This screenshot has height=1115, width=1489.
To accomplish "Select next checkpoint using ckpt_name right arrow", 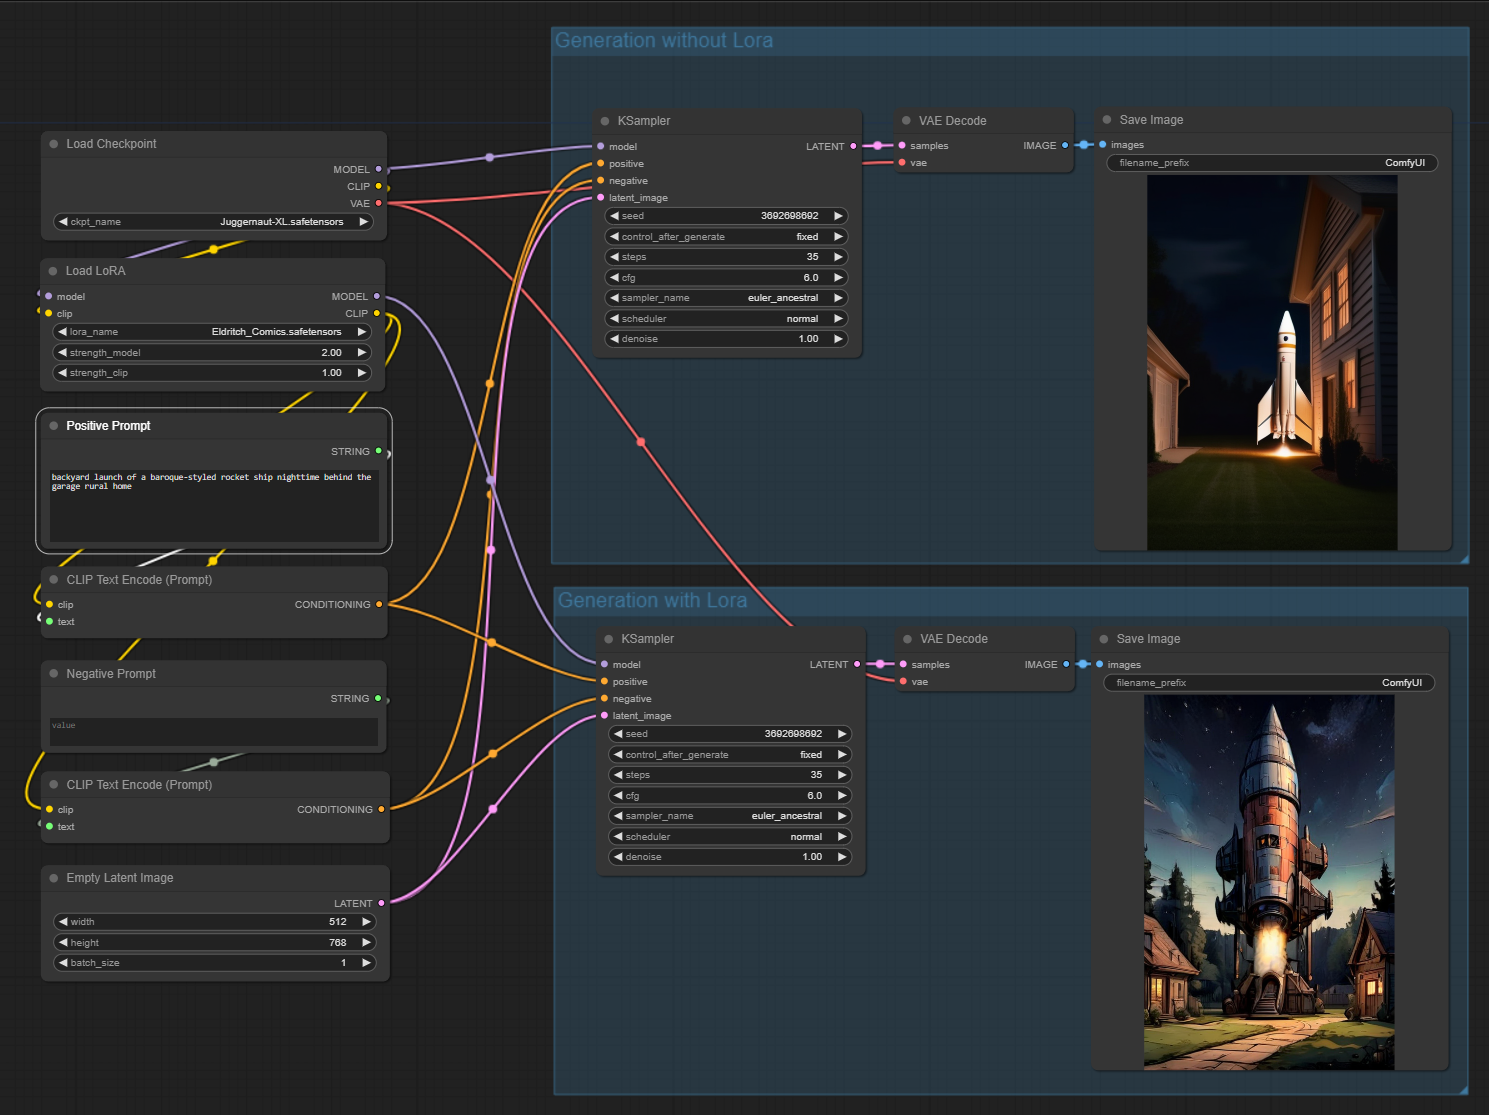I will [x=363, y=222].
